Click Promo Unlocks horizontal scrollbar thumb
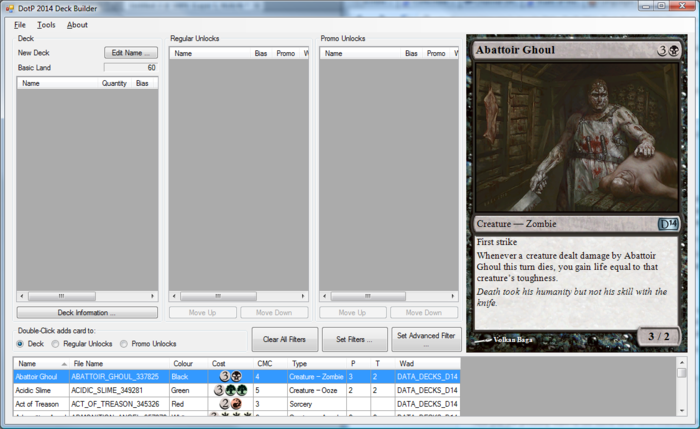The height and width of the screenshot is (429, 700). pyautogui.click(x=368, y=296)
